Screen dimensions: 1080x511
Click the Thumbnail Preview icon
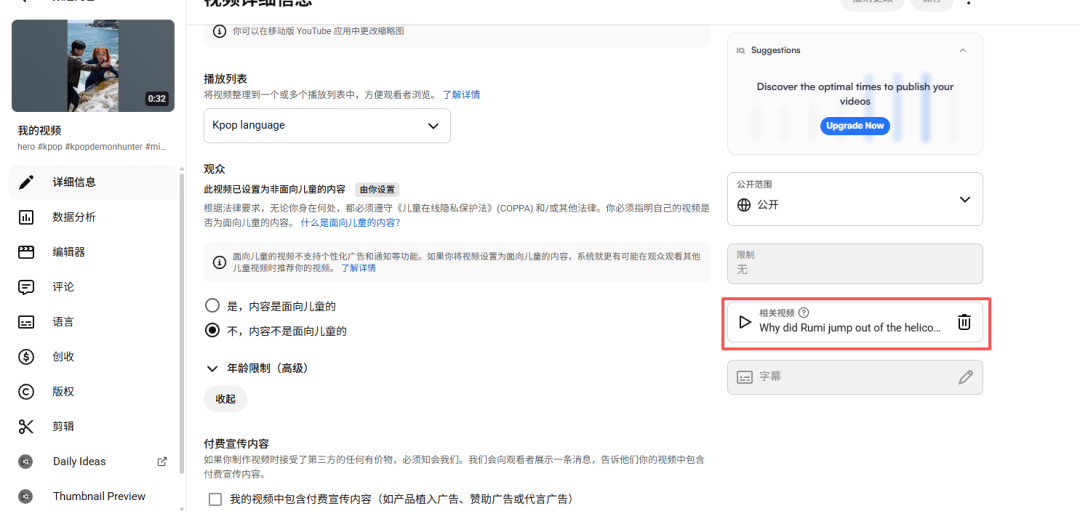tap(26, 496)
